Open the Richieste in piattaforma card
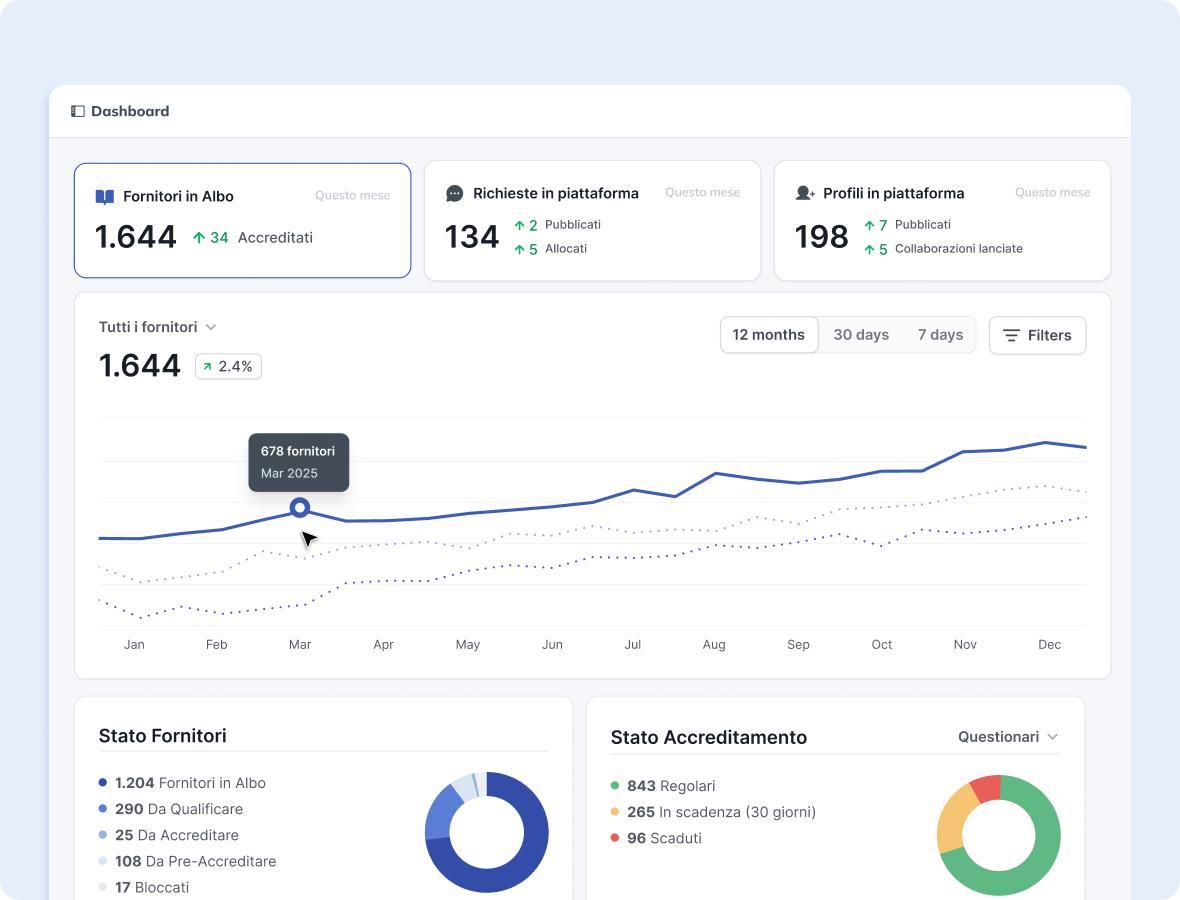Viewport: 1180px width, 900px height. point(592,220)
